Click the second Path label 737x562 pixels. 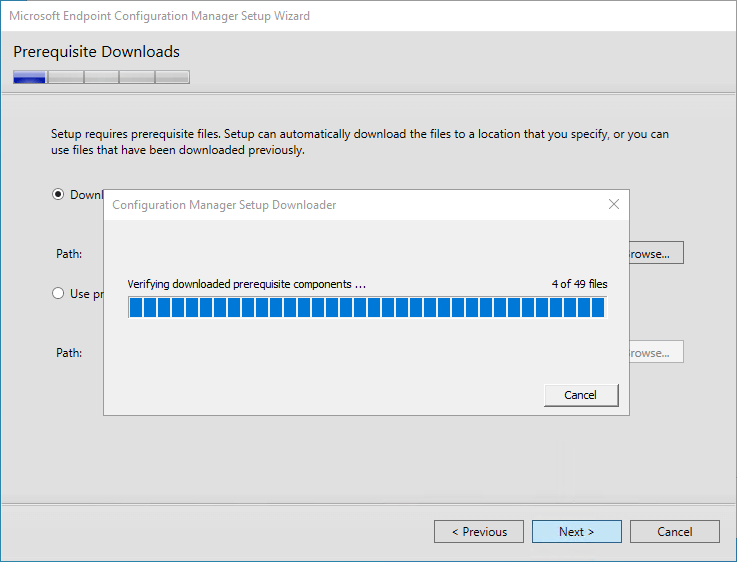pos(69,353)
